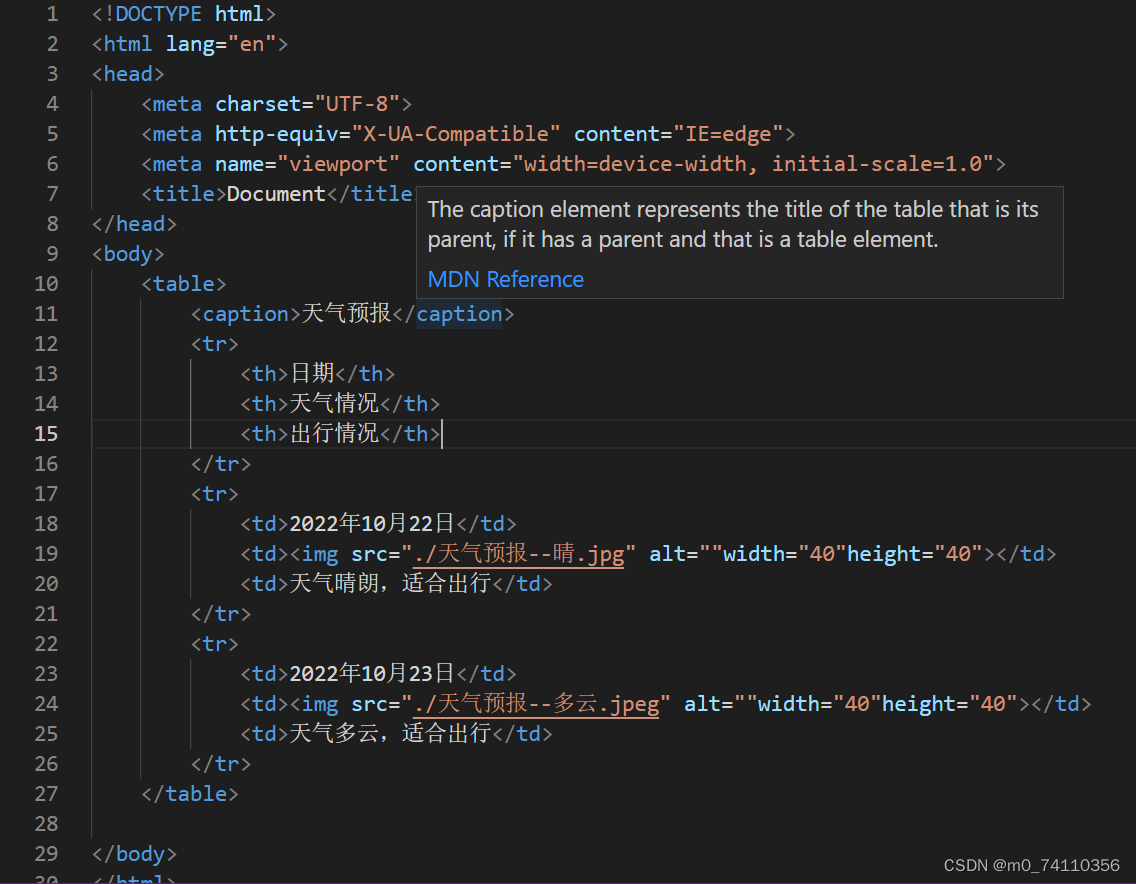The width and height of the screenshot is (1136, 884).
Task: Open the MDN Reference link
Action: (x=505, y=279)
